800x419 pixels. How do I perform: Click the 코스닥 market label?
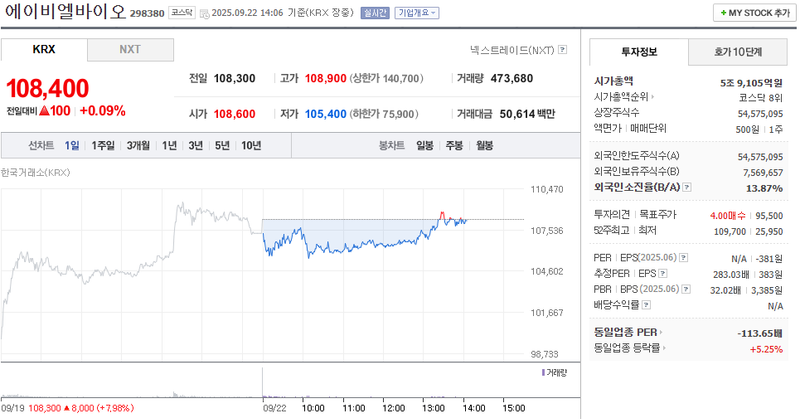pyautogui.click(x=182, y=13)
